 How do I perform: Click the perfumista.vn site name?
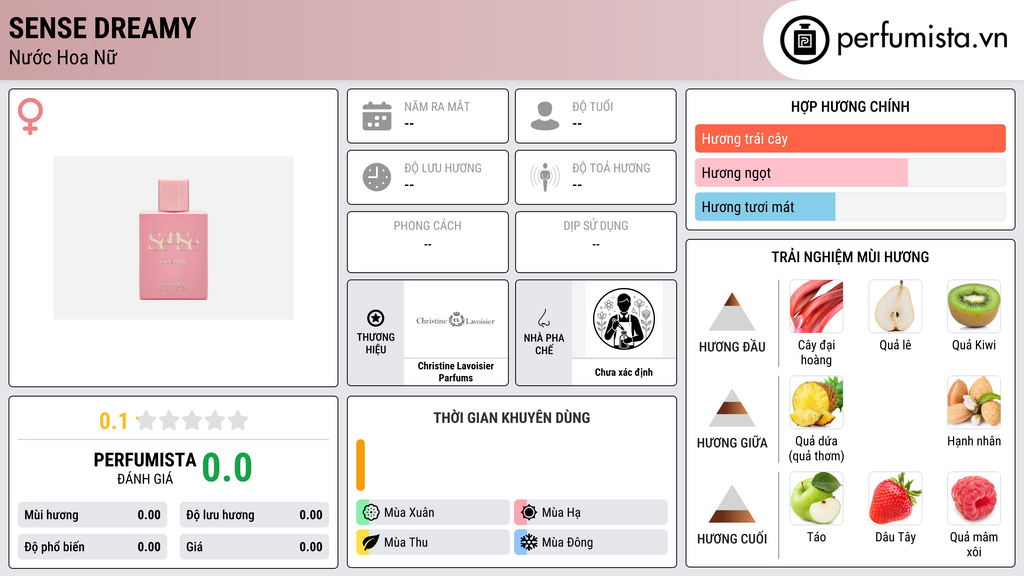[x=922, y=39]
